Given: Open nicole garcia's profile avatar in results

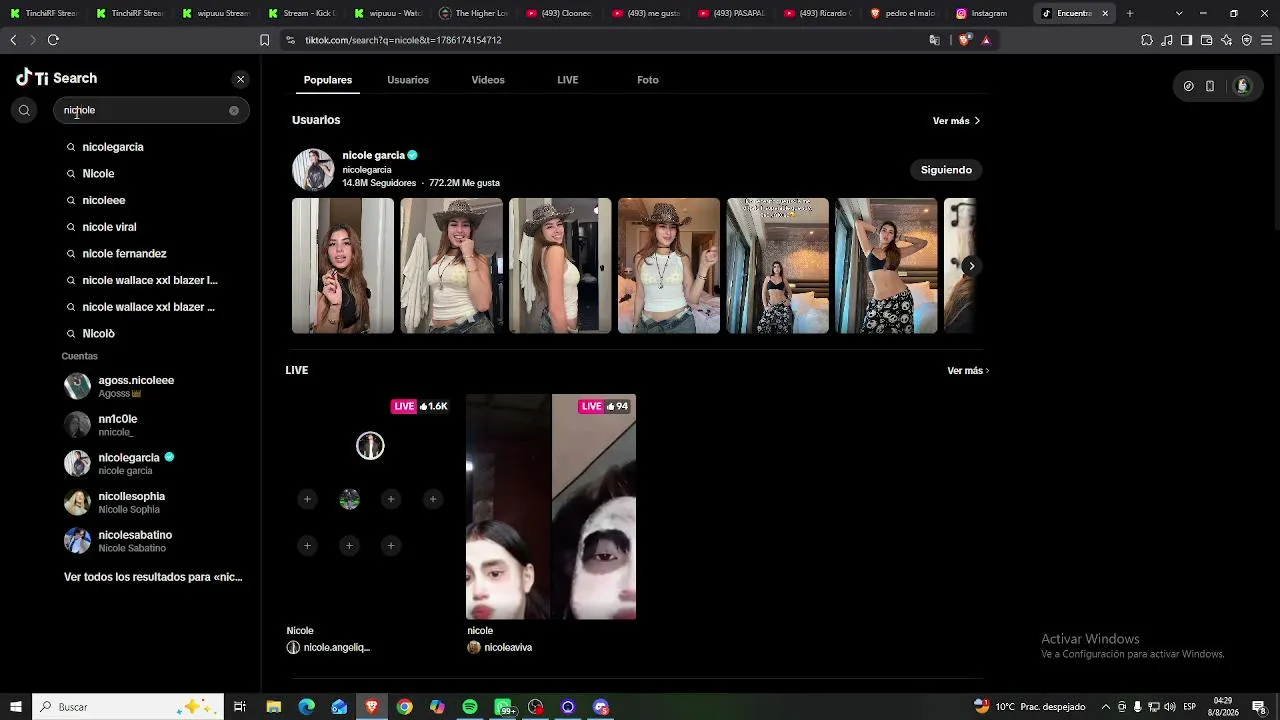Looking at the screenshot, I should pos(313,170).
